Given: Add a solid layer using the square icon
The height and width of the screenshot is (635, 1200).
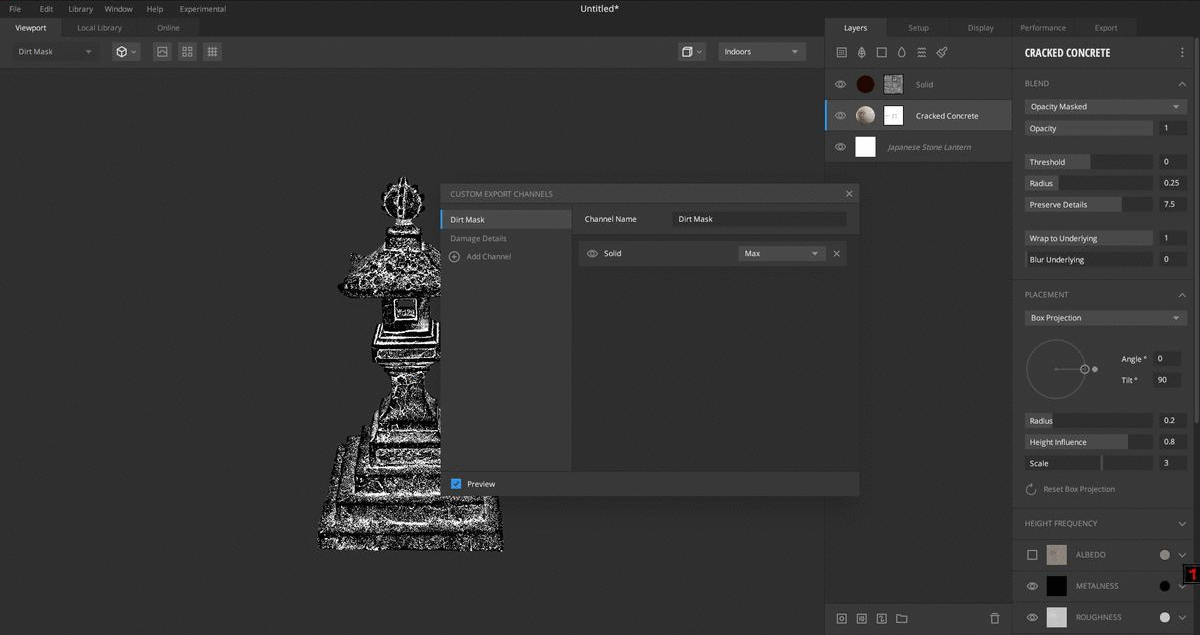Looking at the screenshot, I should point(881,52).
